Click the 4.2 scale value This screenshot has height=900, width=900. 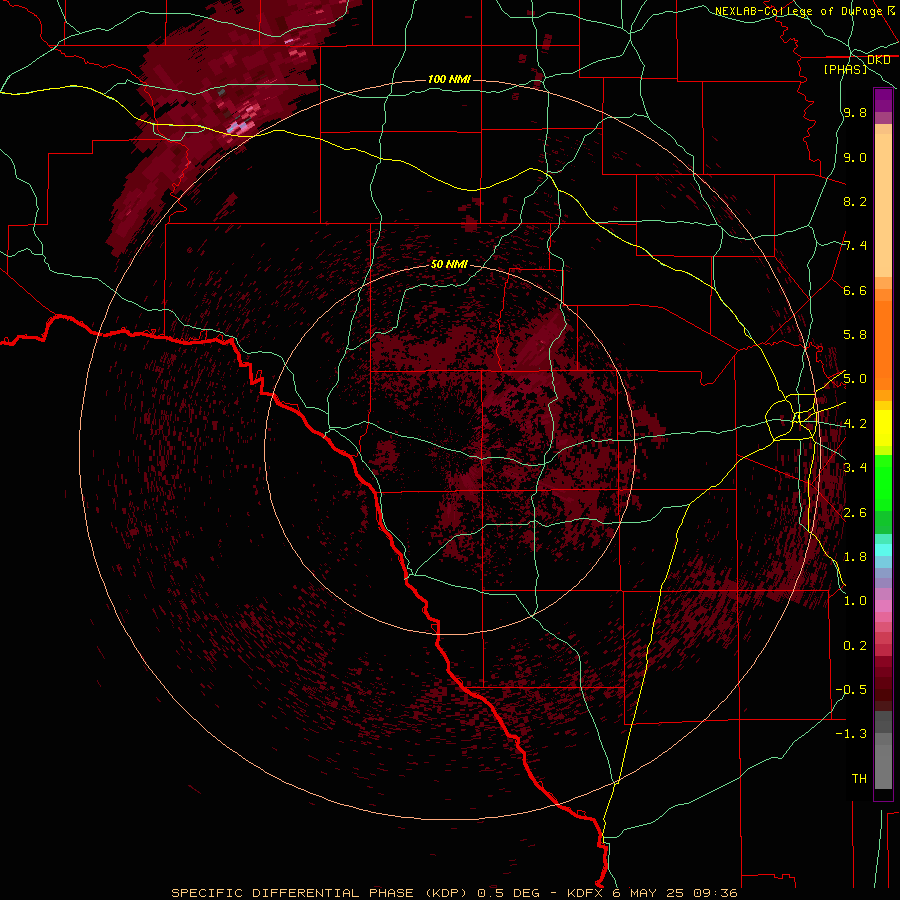point(855,424)
